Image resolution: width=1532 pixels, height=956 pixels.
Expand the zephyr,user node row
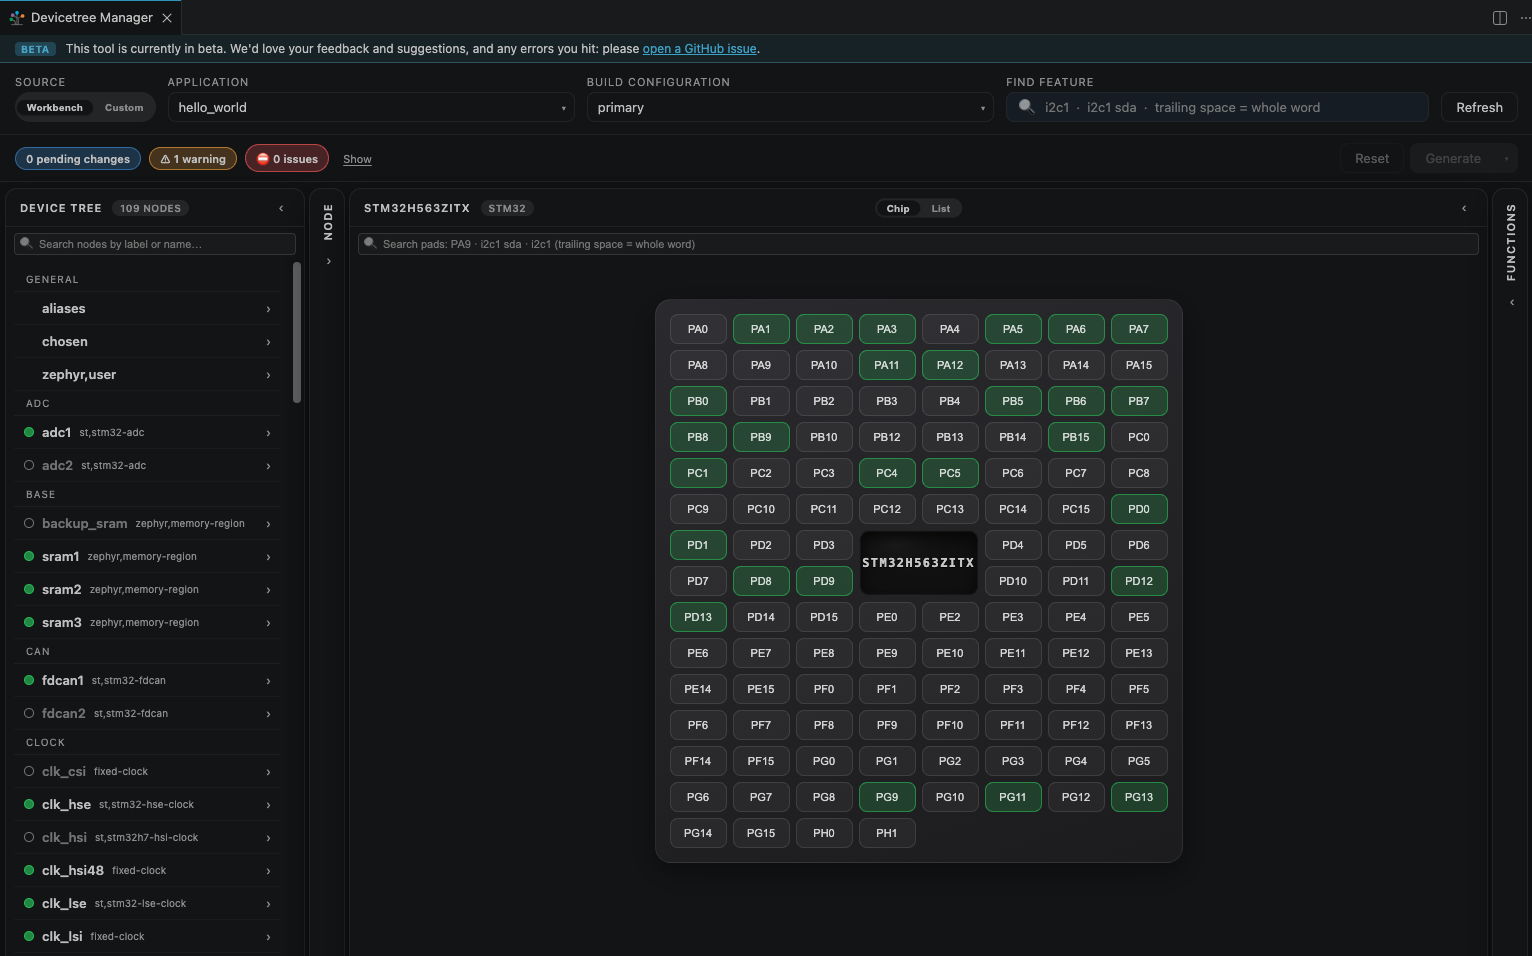pyautogui.click(x=149, y=374)
